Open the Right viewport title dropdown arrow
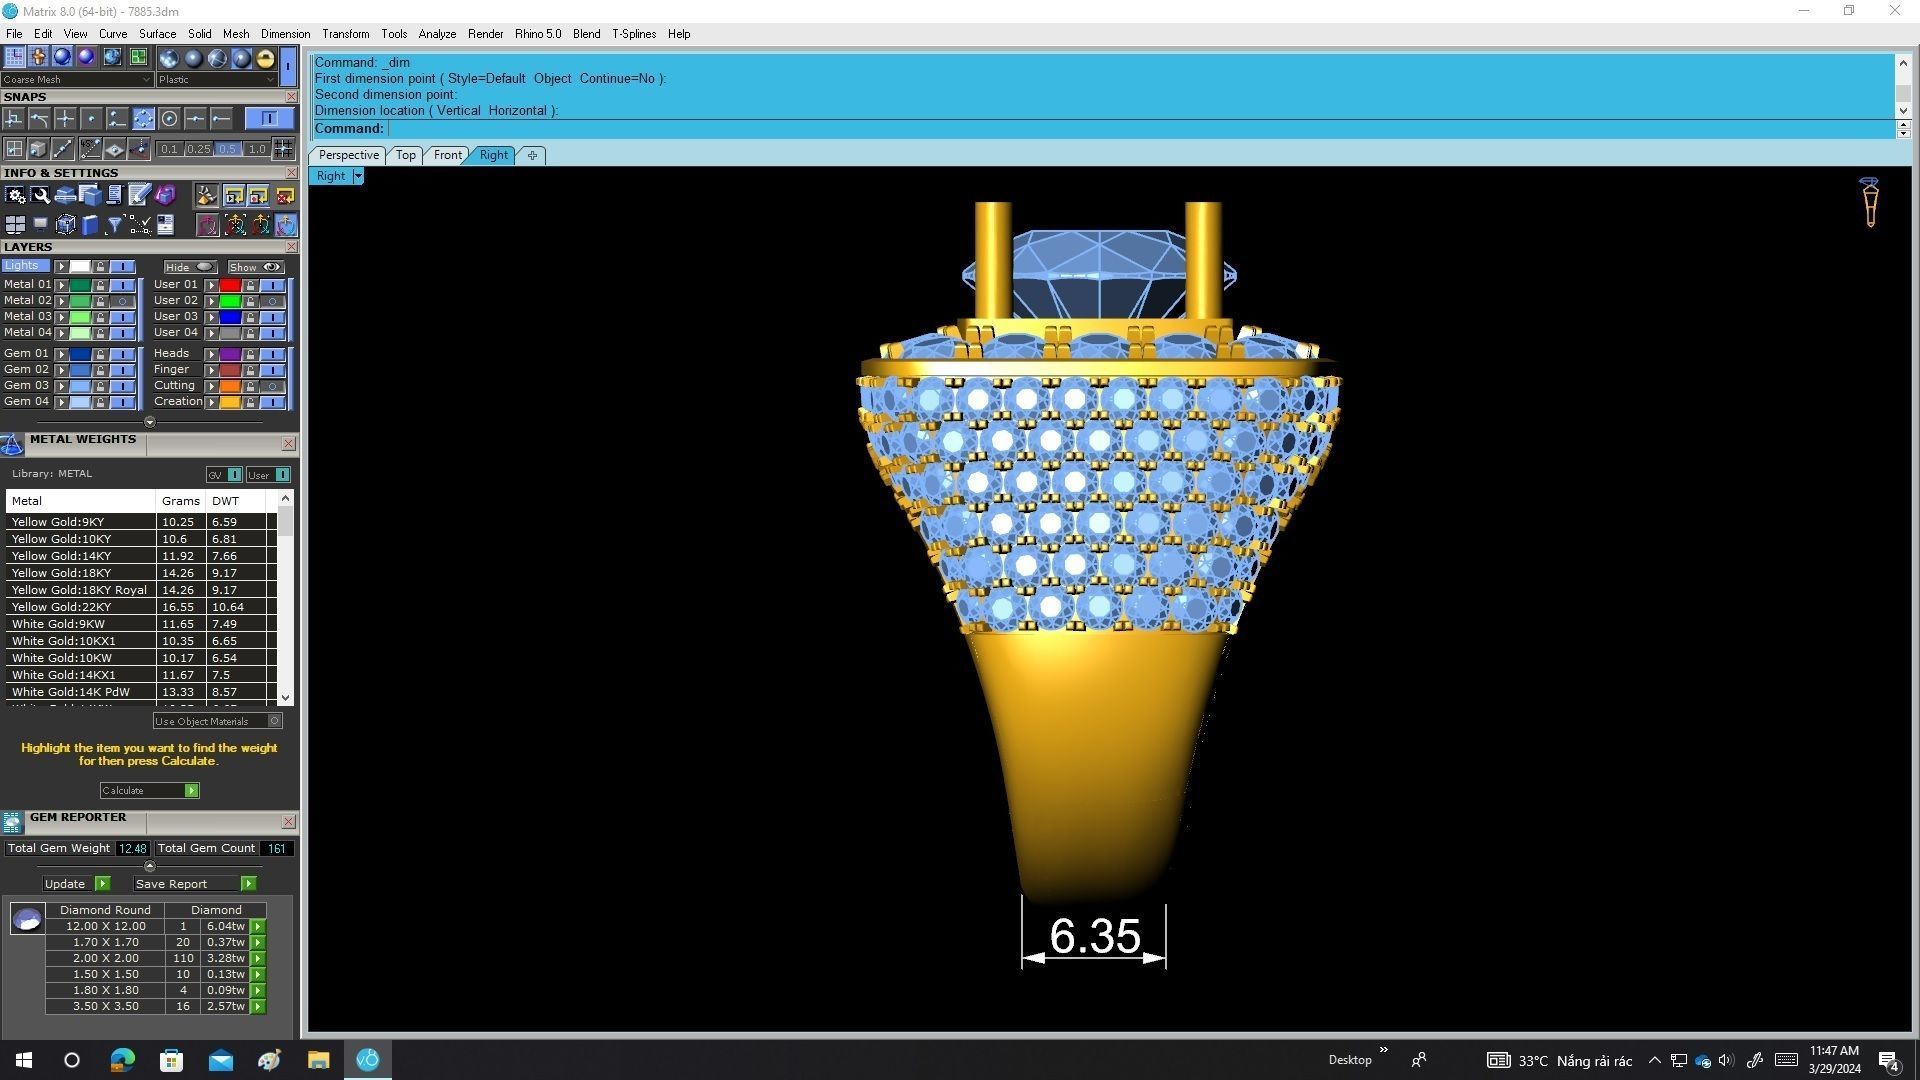This screenshot has height=1080, width=1920. point(358,176)
